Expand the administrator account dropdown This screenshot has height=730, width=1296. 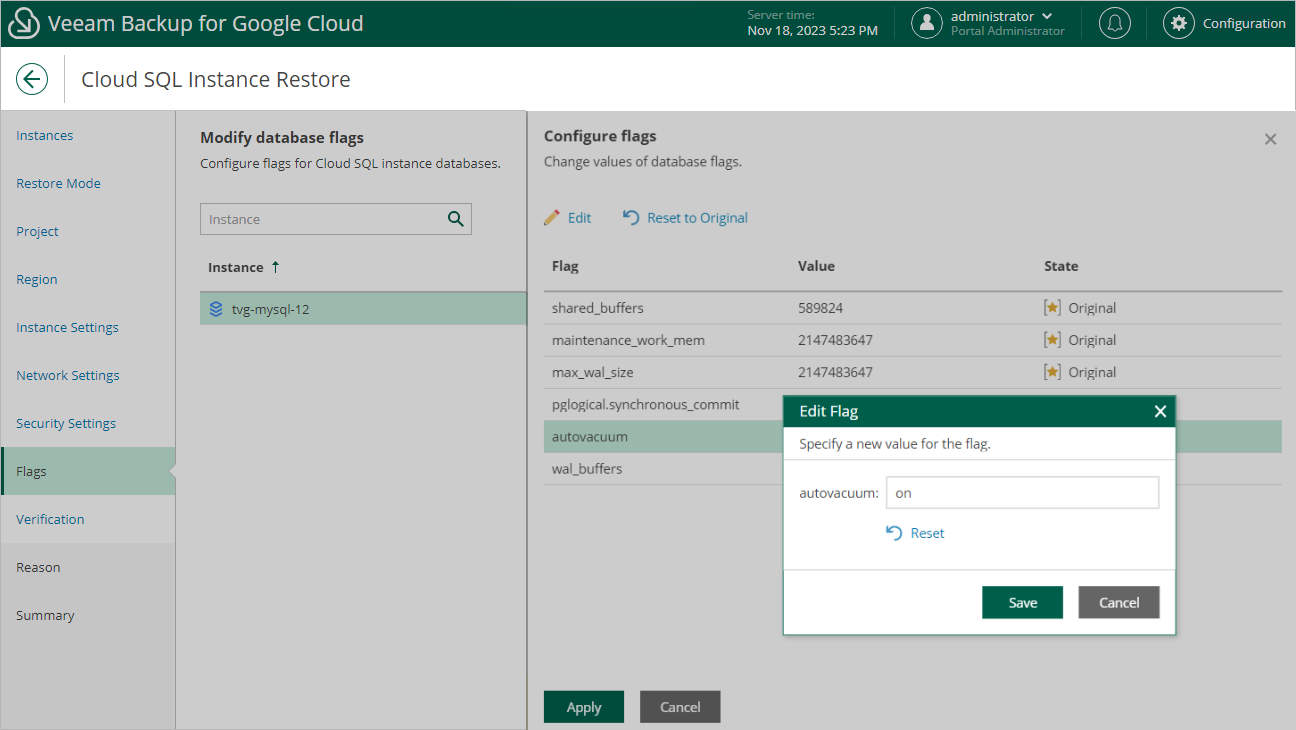1047,16
